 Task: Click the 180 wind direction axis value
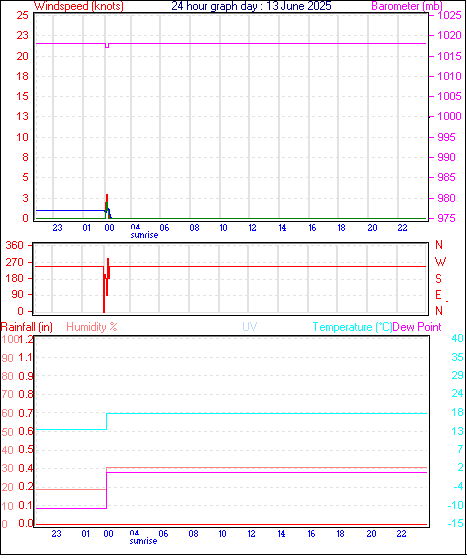point(15,278)
